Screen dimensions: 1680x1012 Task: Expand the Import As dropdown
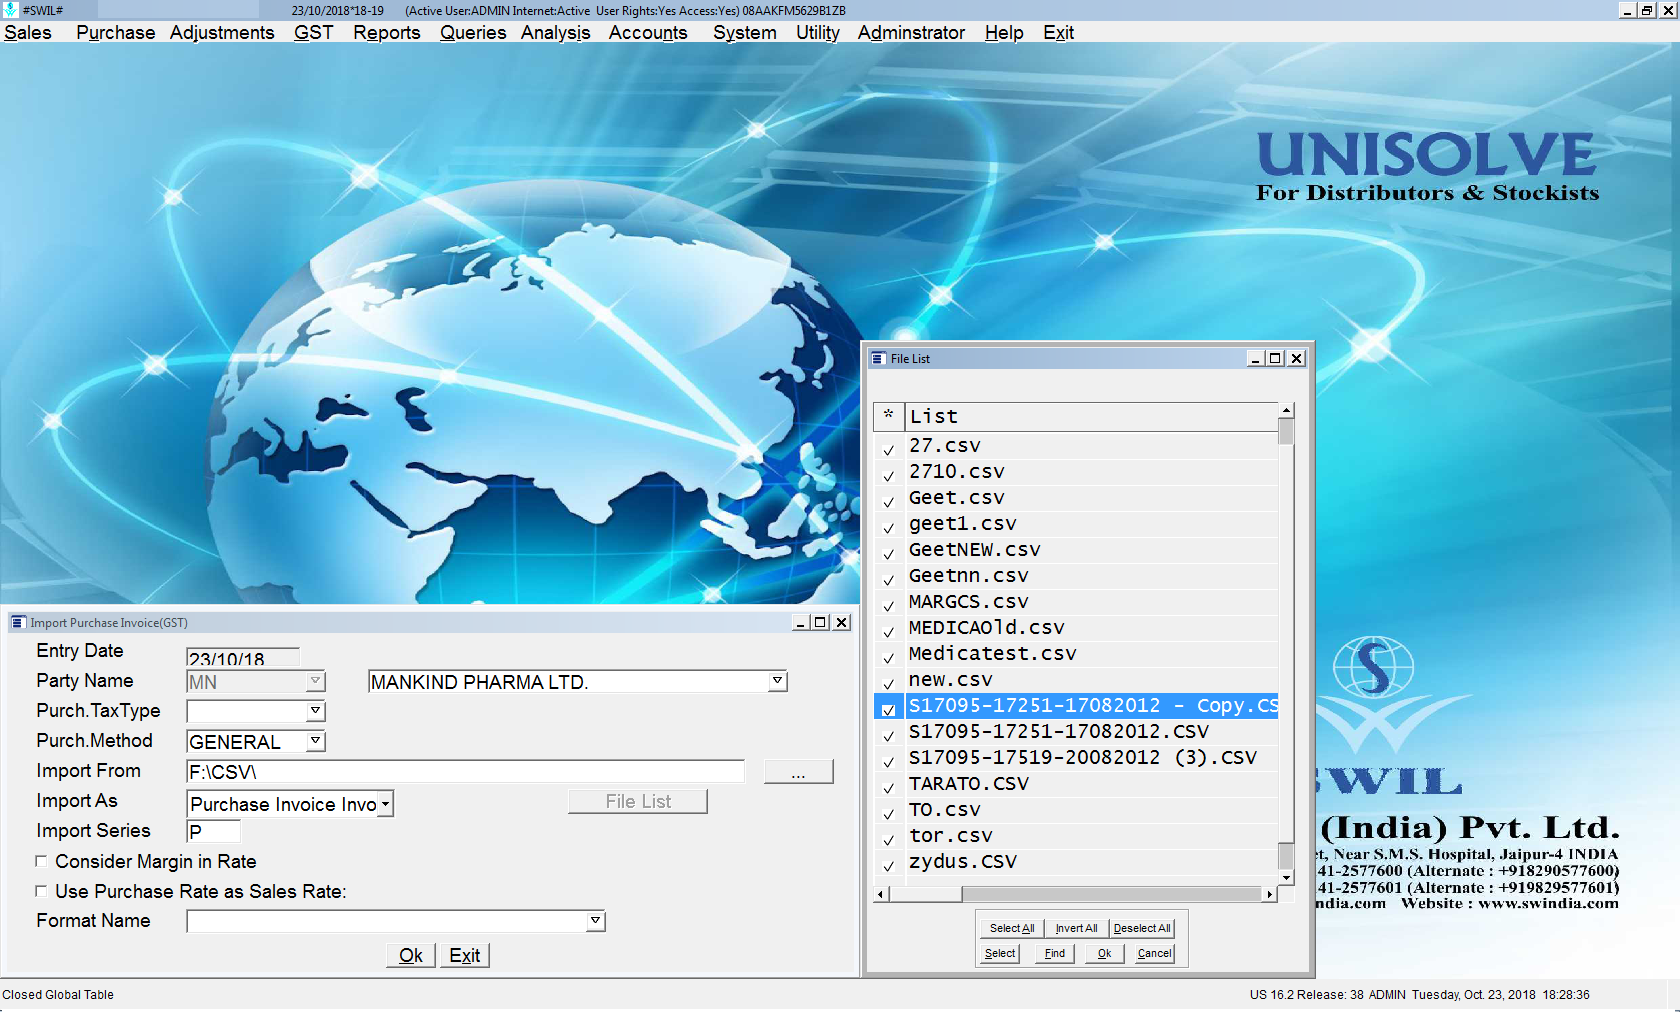pyautogui.click(x=385, y=804)
